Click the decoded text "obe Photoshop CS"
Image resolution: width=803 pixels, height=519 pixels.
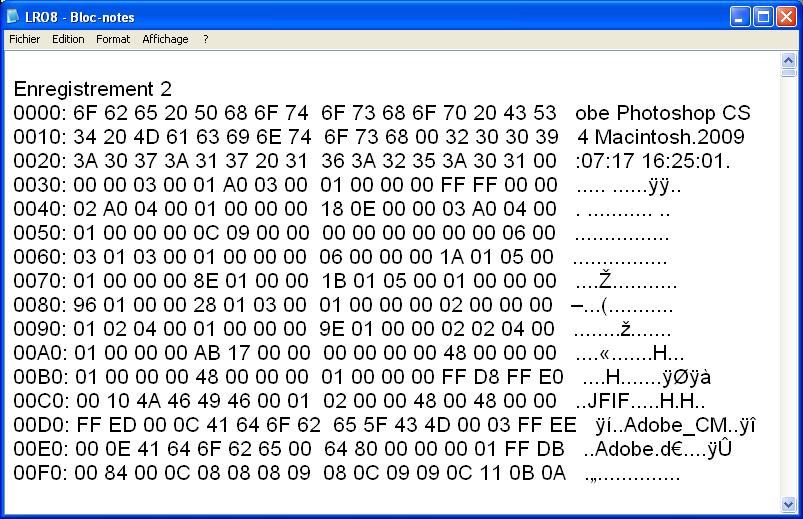coord(663,113)
